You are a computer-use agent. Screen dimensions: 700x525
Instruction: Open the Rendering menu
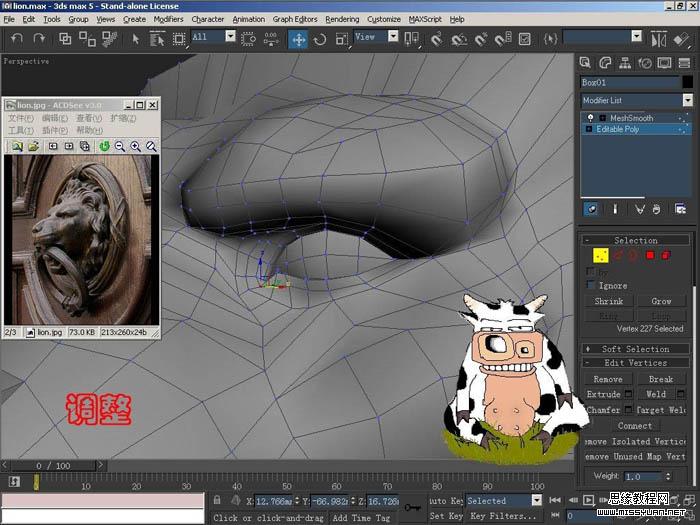click(342, 19)
